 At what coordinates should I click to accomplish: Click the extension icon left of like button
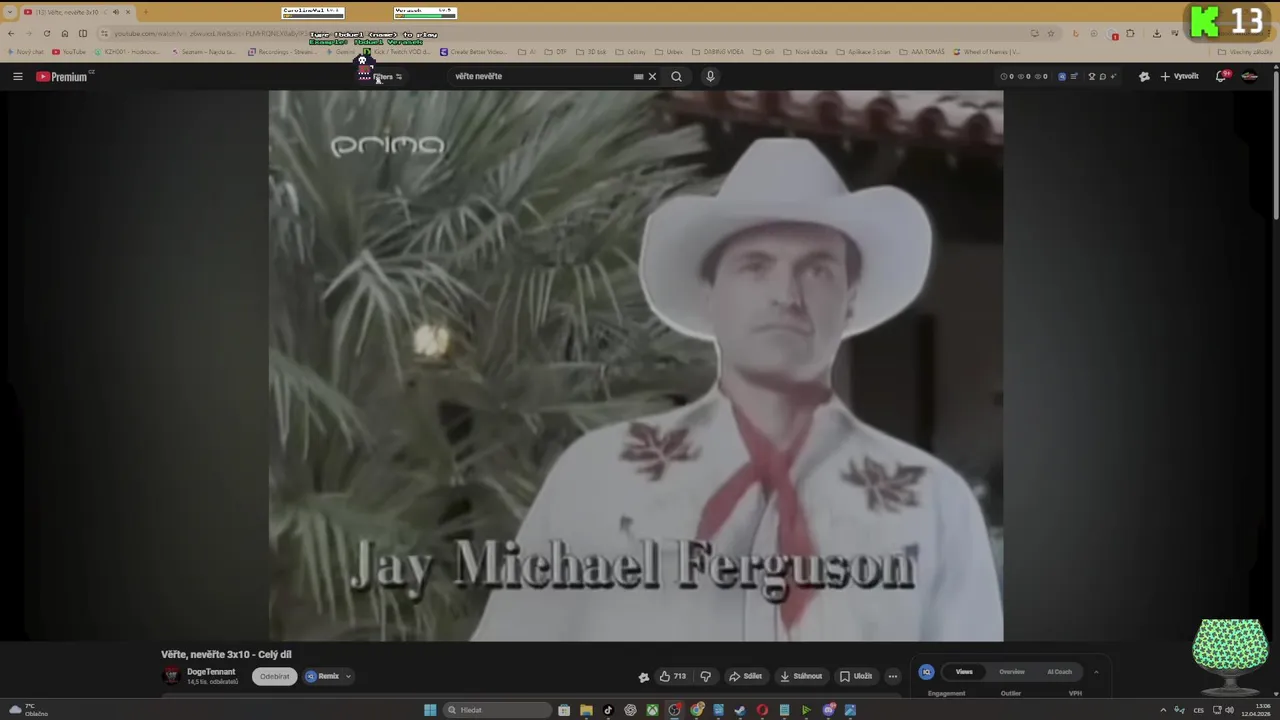[643, 677]
